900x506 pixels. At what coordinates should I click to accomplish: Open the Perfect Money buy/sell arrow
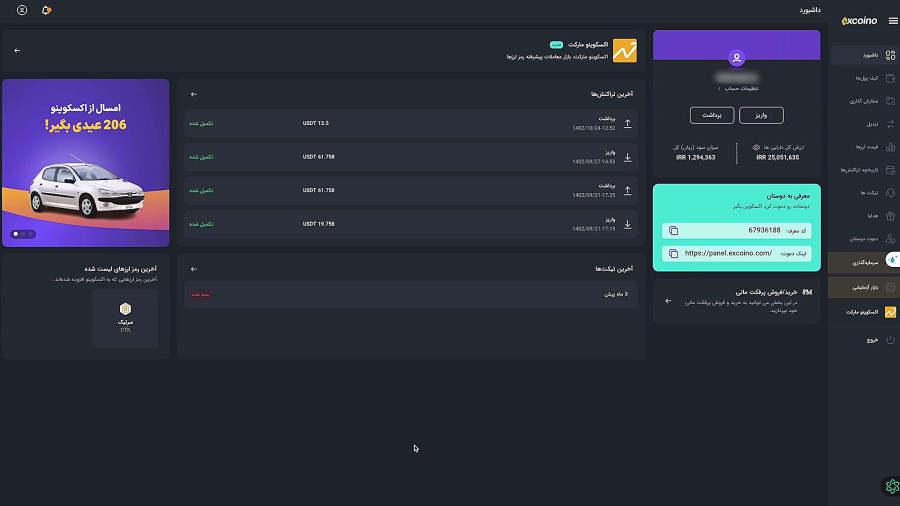tap(668, 301)
